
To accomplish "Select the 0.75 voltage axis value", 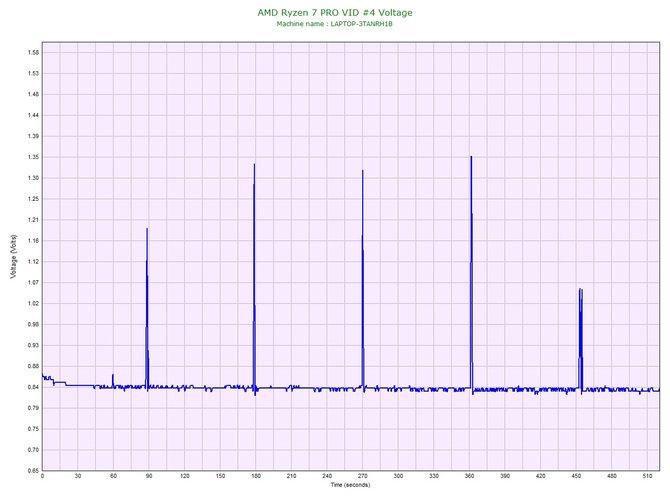I will point(33,429).
